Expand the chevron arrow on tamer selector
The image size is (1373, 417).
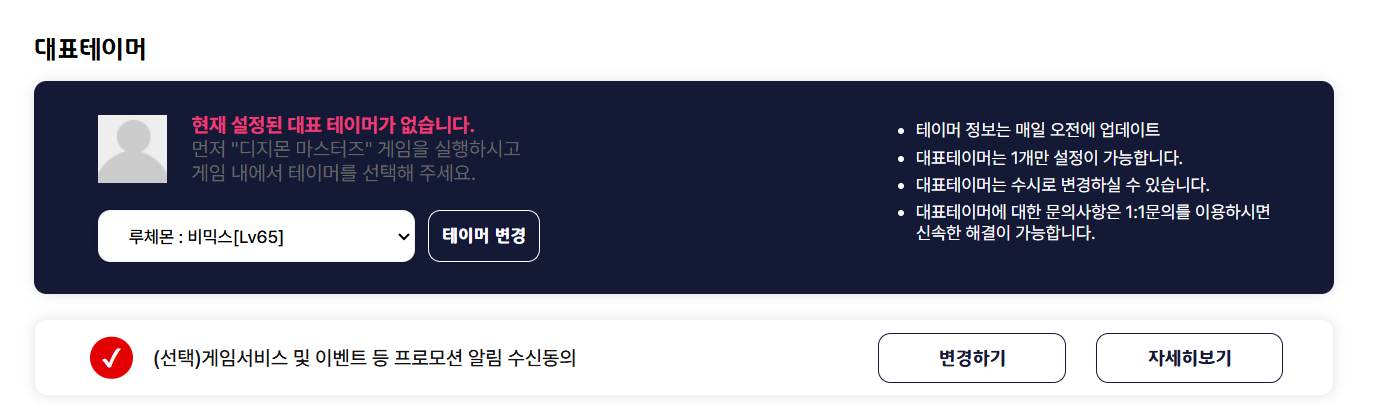404,236
